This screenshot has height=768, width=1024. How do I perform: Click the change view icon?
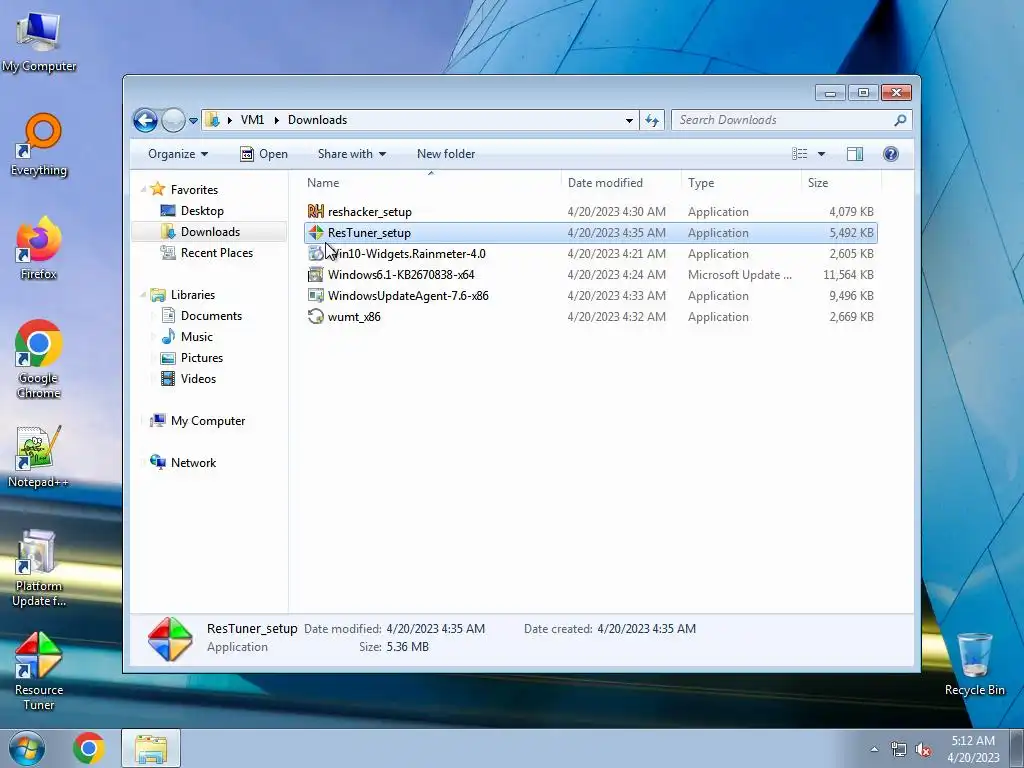click(800, 154)
